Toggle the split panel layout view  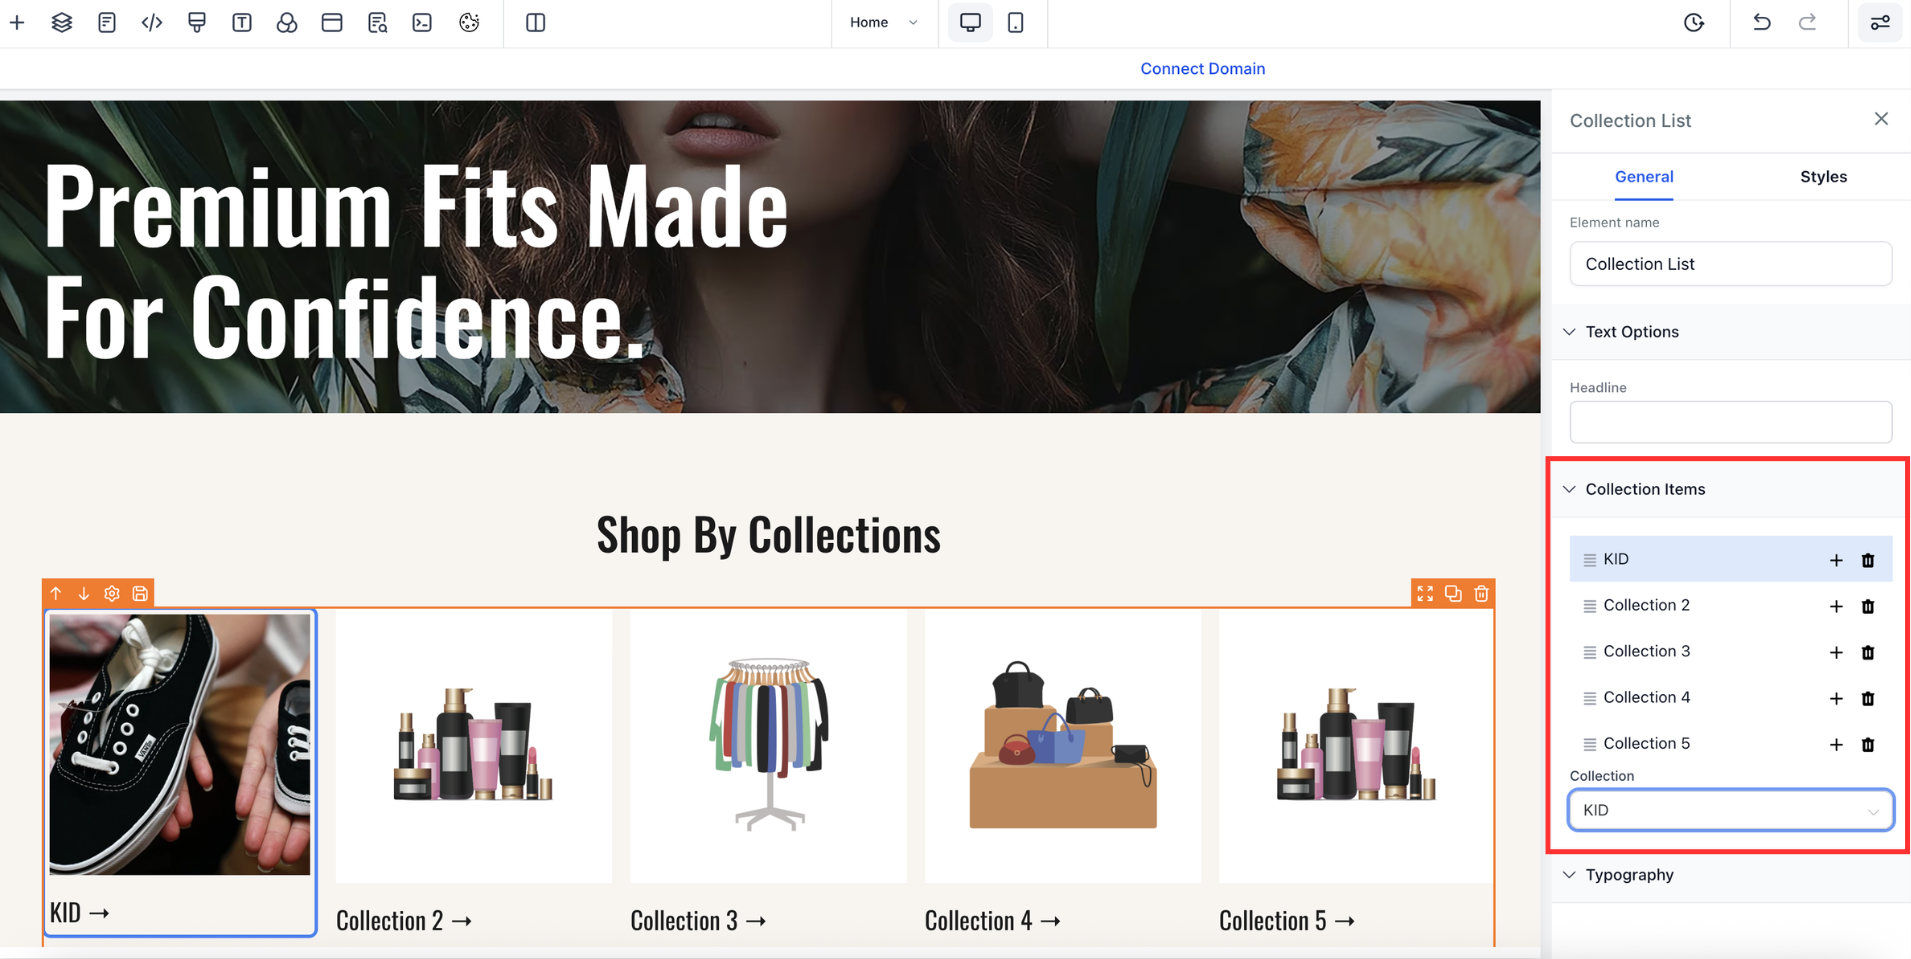pyautogui.click(x=535, y=22)
